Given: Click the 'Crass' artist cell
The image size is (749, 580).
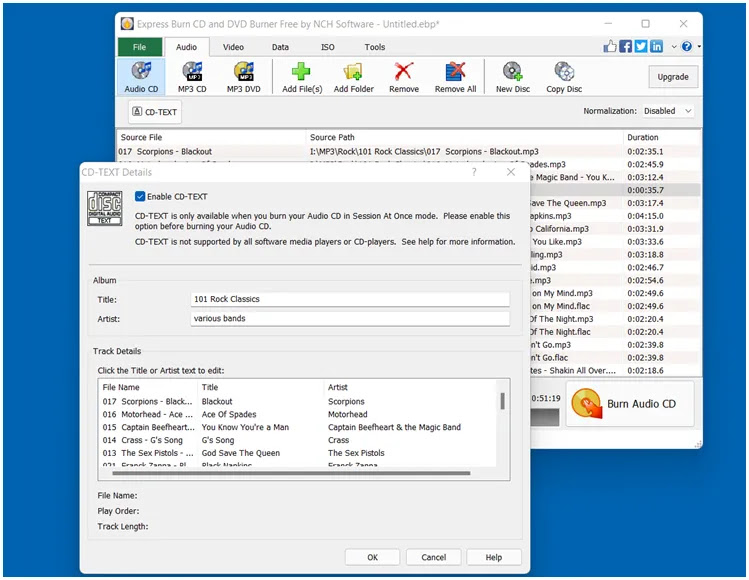Looking at the screenshot, I should click(338, 440).
